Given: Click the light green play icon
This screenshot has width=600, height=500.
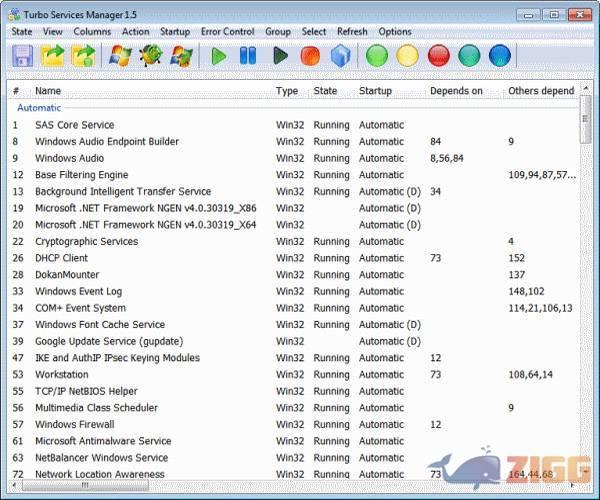Looking at the screenshot, I should click(219, 56).
